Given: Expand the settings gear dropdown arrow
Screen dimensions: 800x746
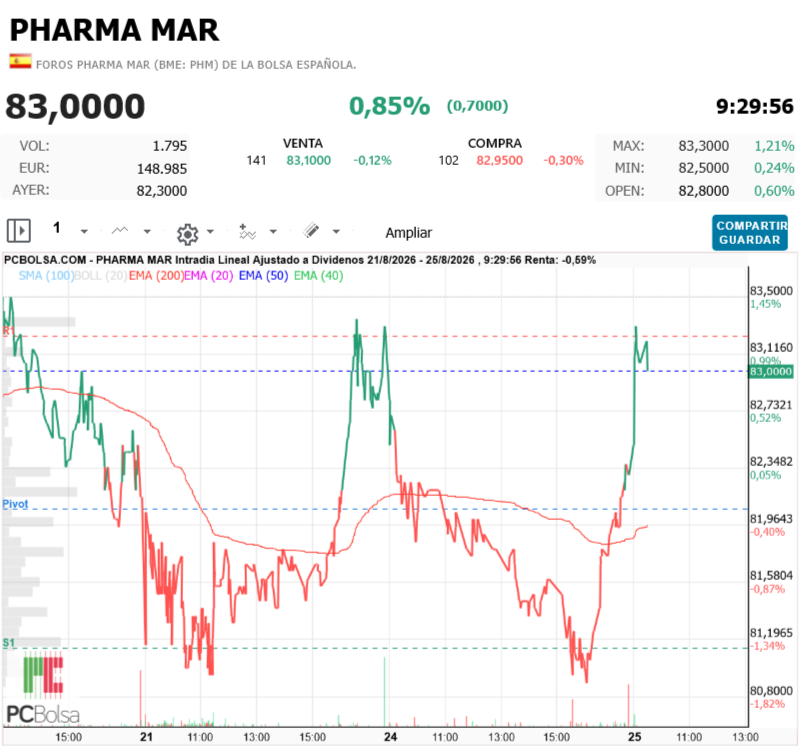Looking at the screenshot, I should [x=210, y=232].
